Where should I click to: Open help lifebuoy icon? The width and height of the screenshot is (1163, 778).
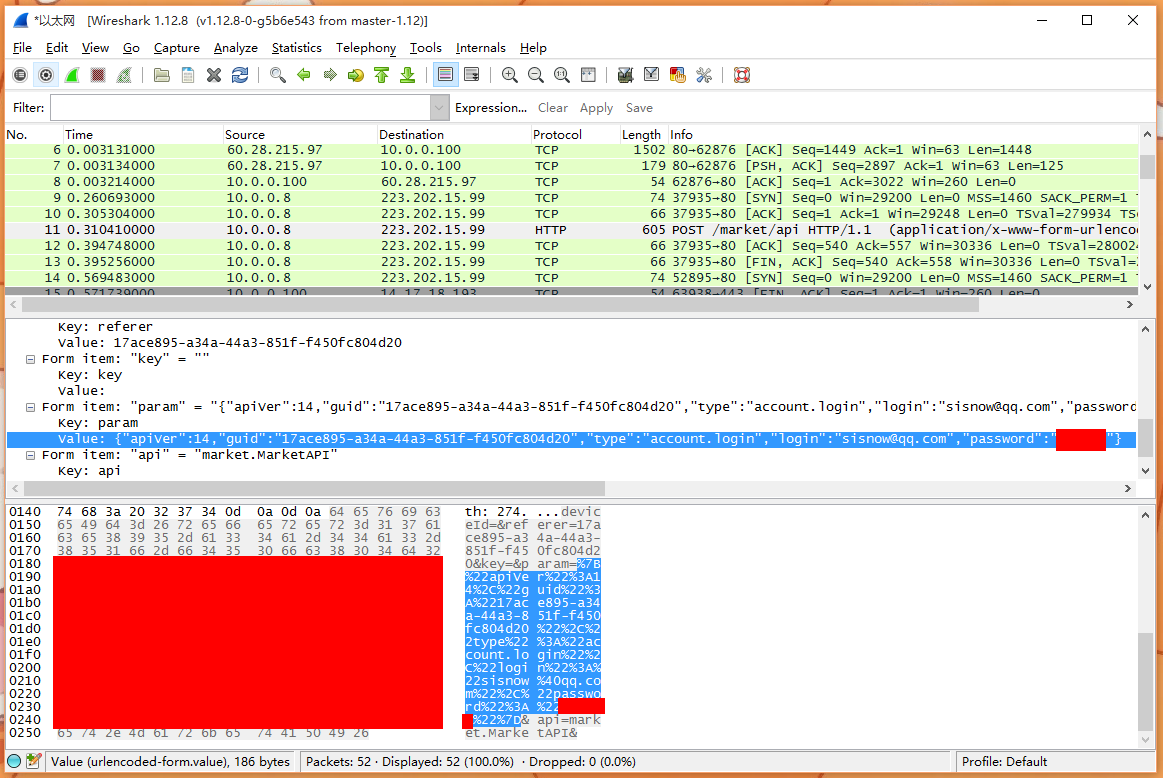coord(742,75)
